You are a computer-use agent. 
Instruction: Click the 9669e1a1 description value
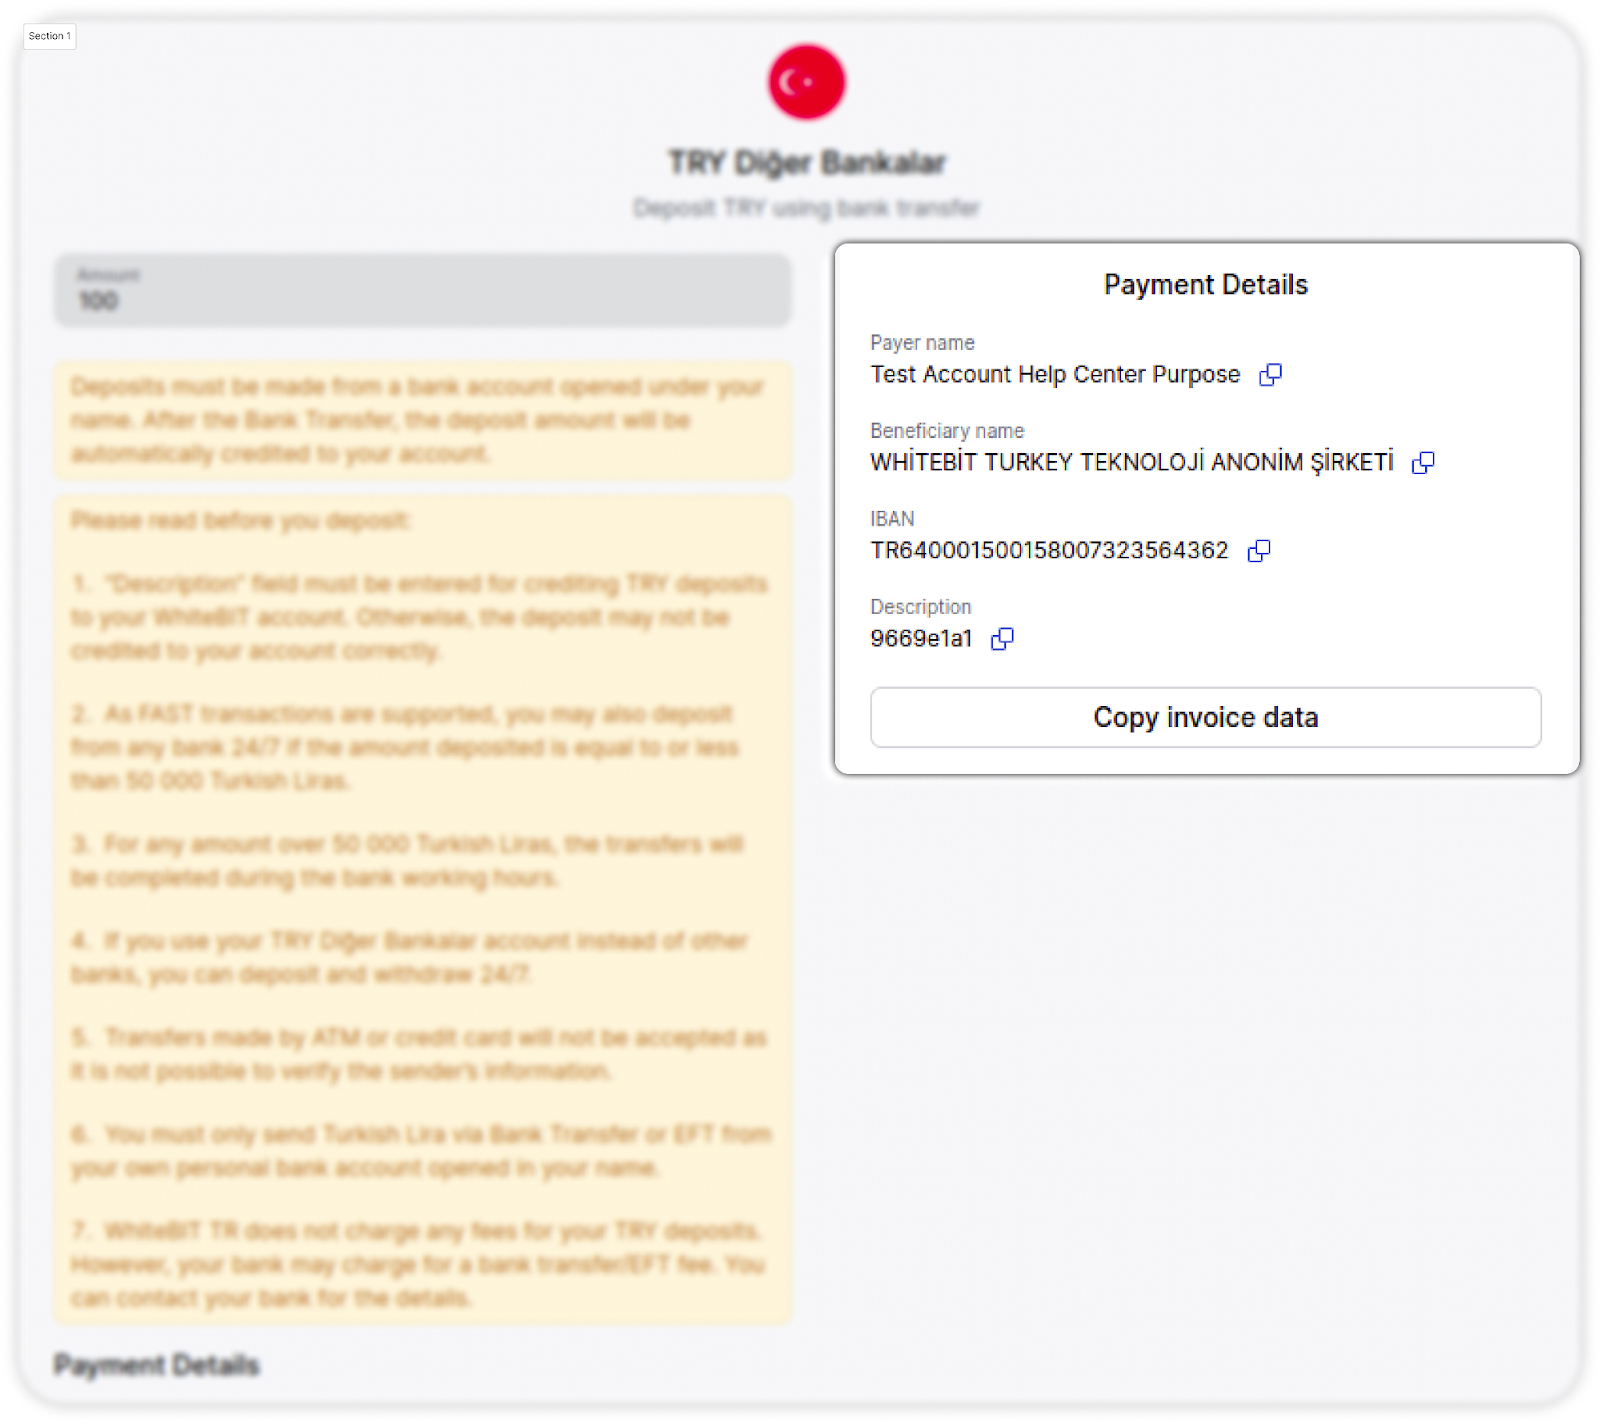coord(921,639)
